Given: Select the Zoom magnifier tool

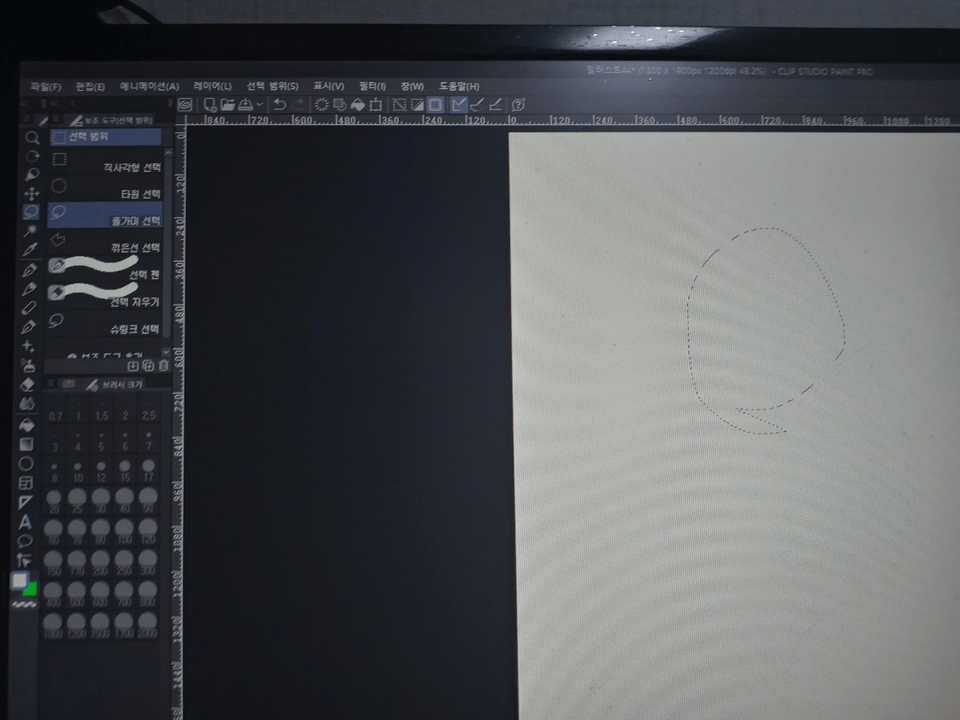Looking at the screenshot, I should [32, 138].
